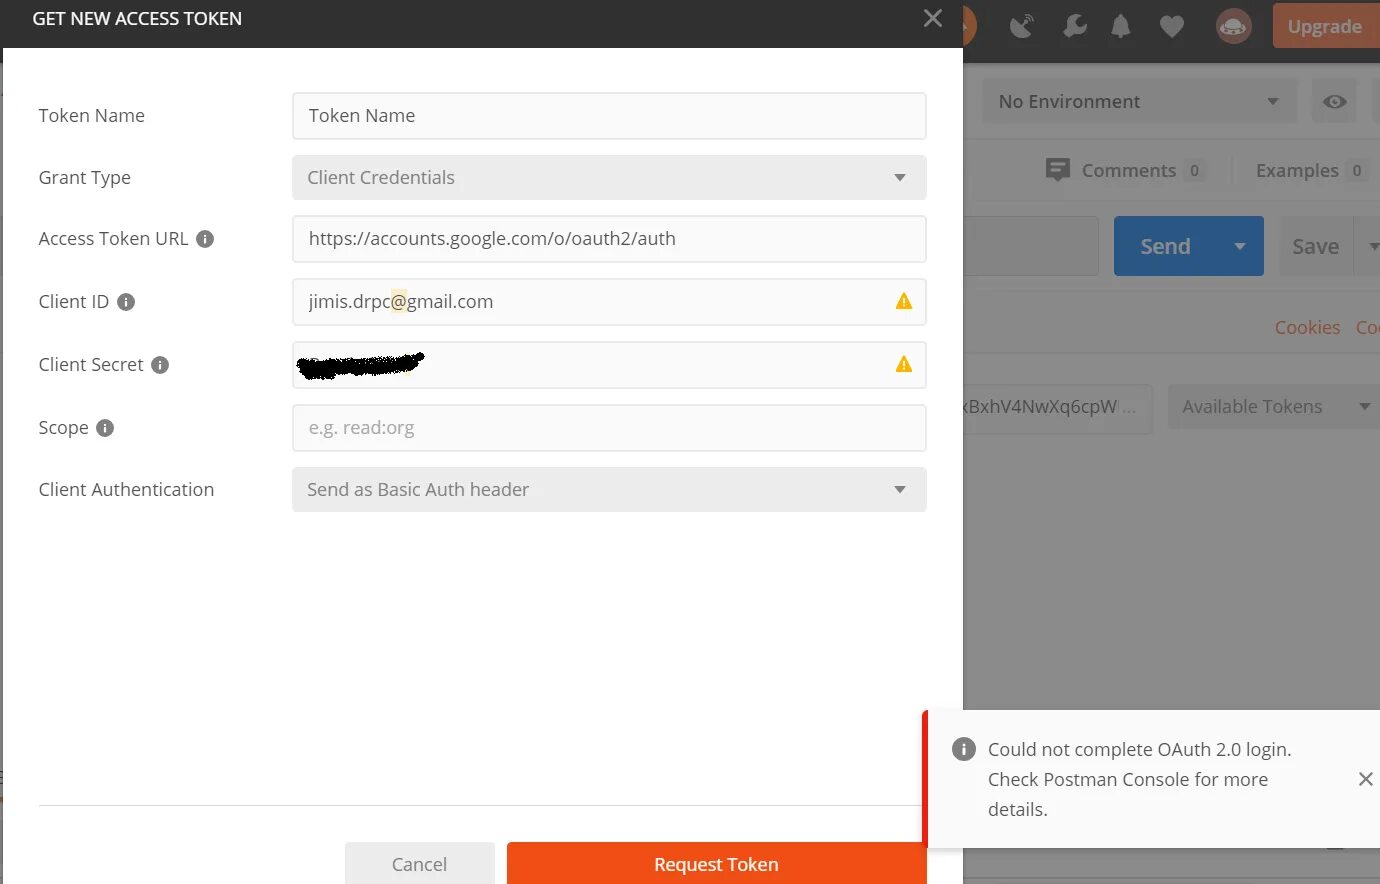This screenshot has width=1380, height=884.
Task: Click the Access Token URL field
Action: click(609, 239)
